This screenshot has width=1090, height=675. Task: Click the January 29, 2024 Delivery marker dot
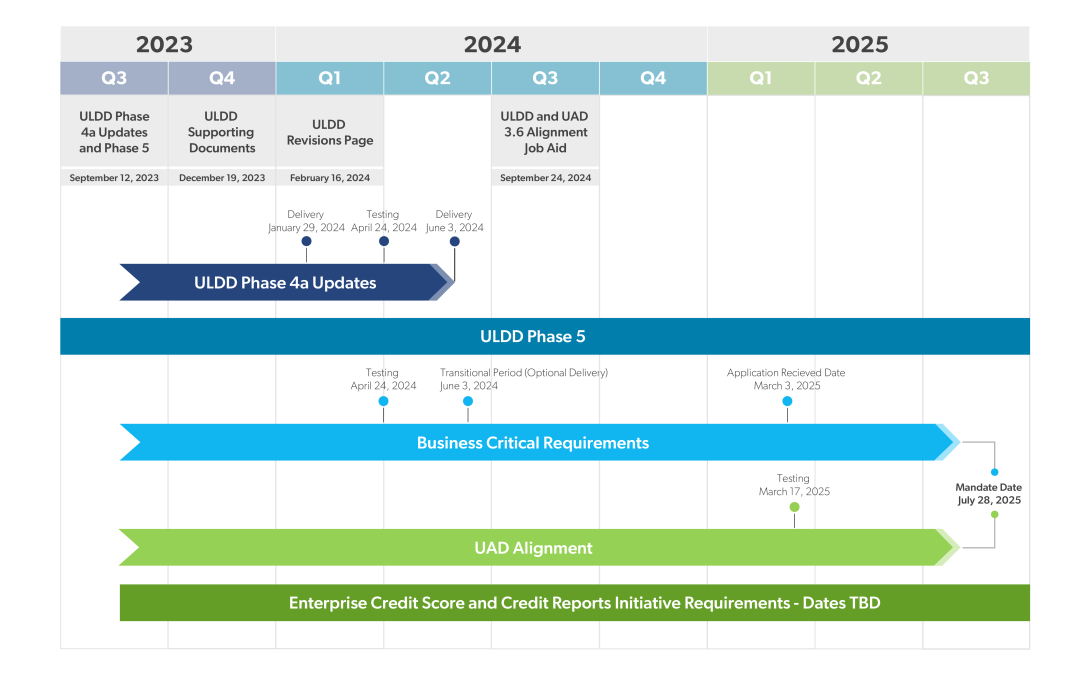(306, 241)
